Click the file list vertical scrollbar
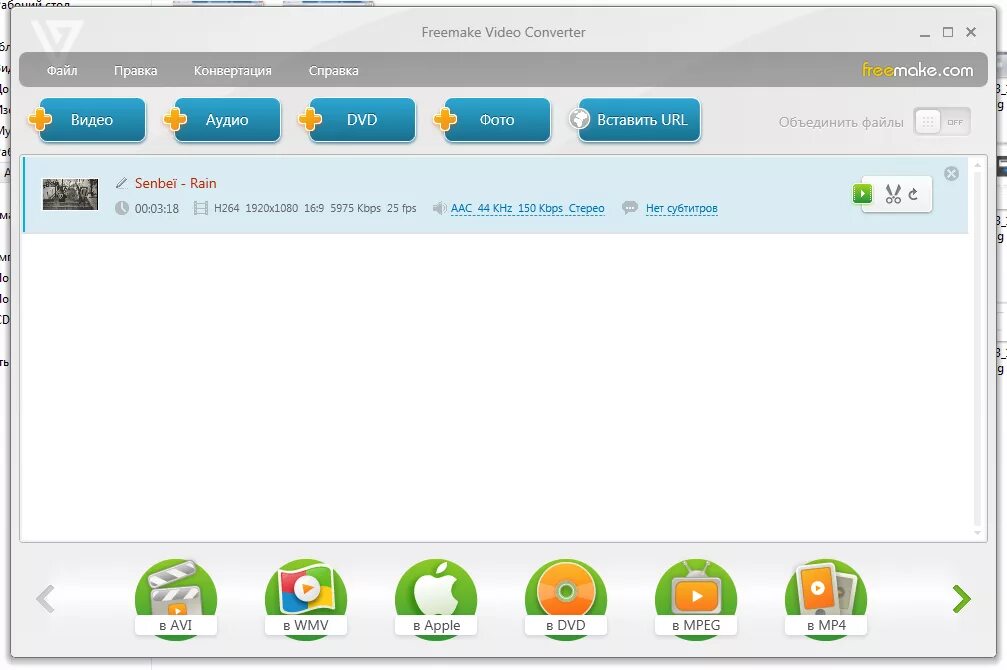This screenshot has height=670, width=1007. (977, 349)
